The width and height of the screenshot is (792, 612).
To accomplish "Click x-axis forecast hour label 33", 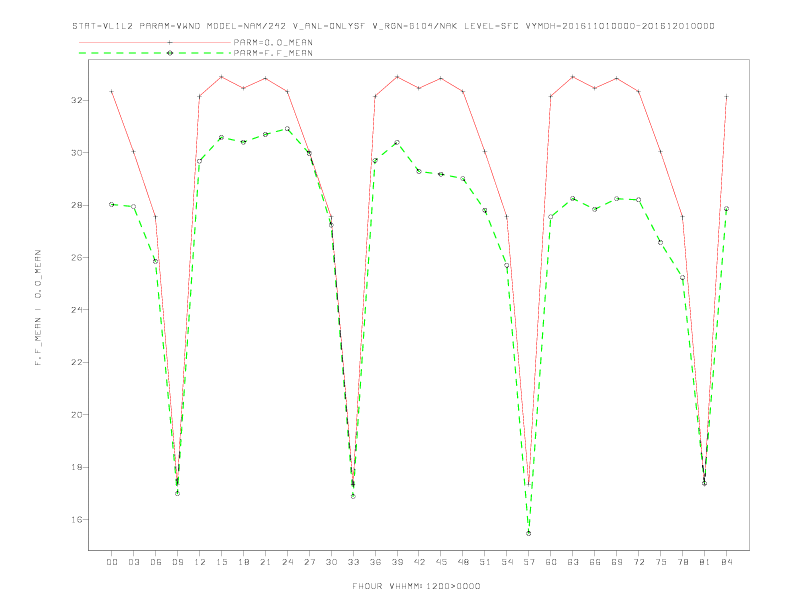I will pos(354,562).
